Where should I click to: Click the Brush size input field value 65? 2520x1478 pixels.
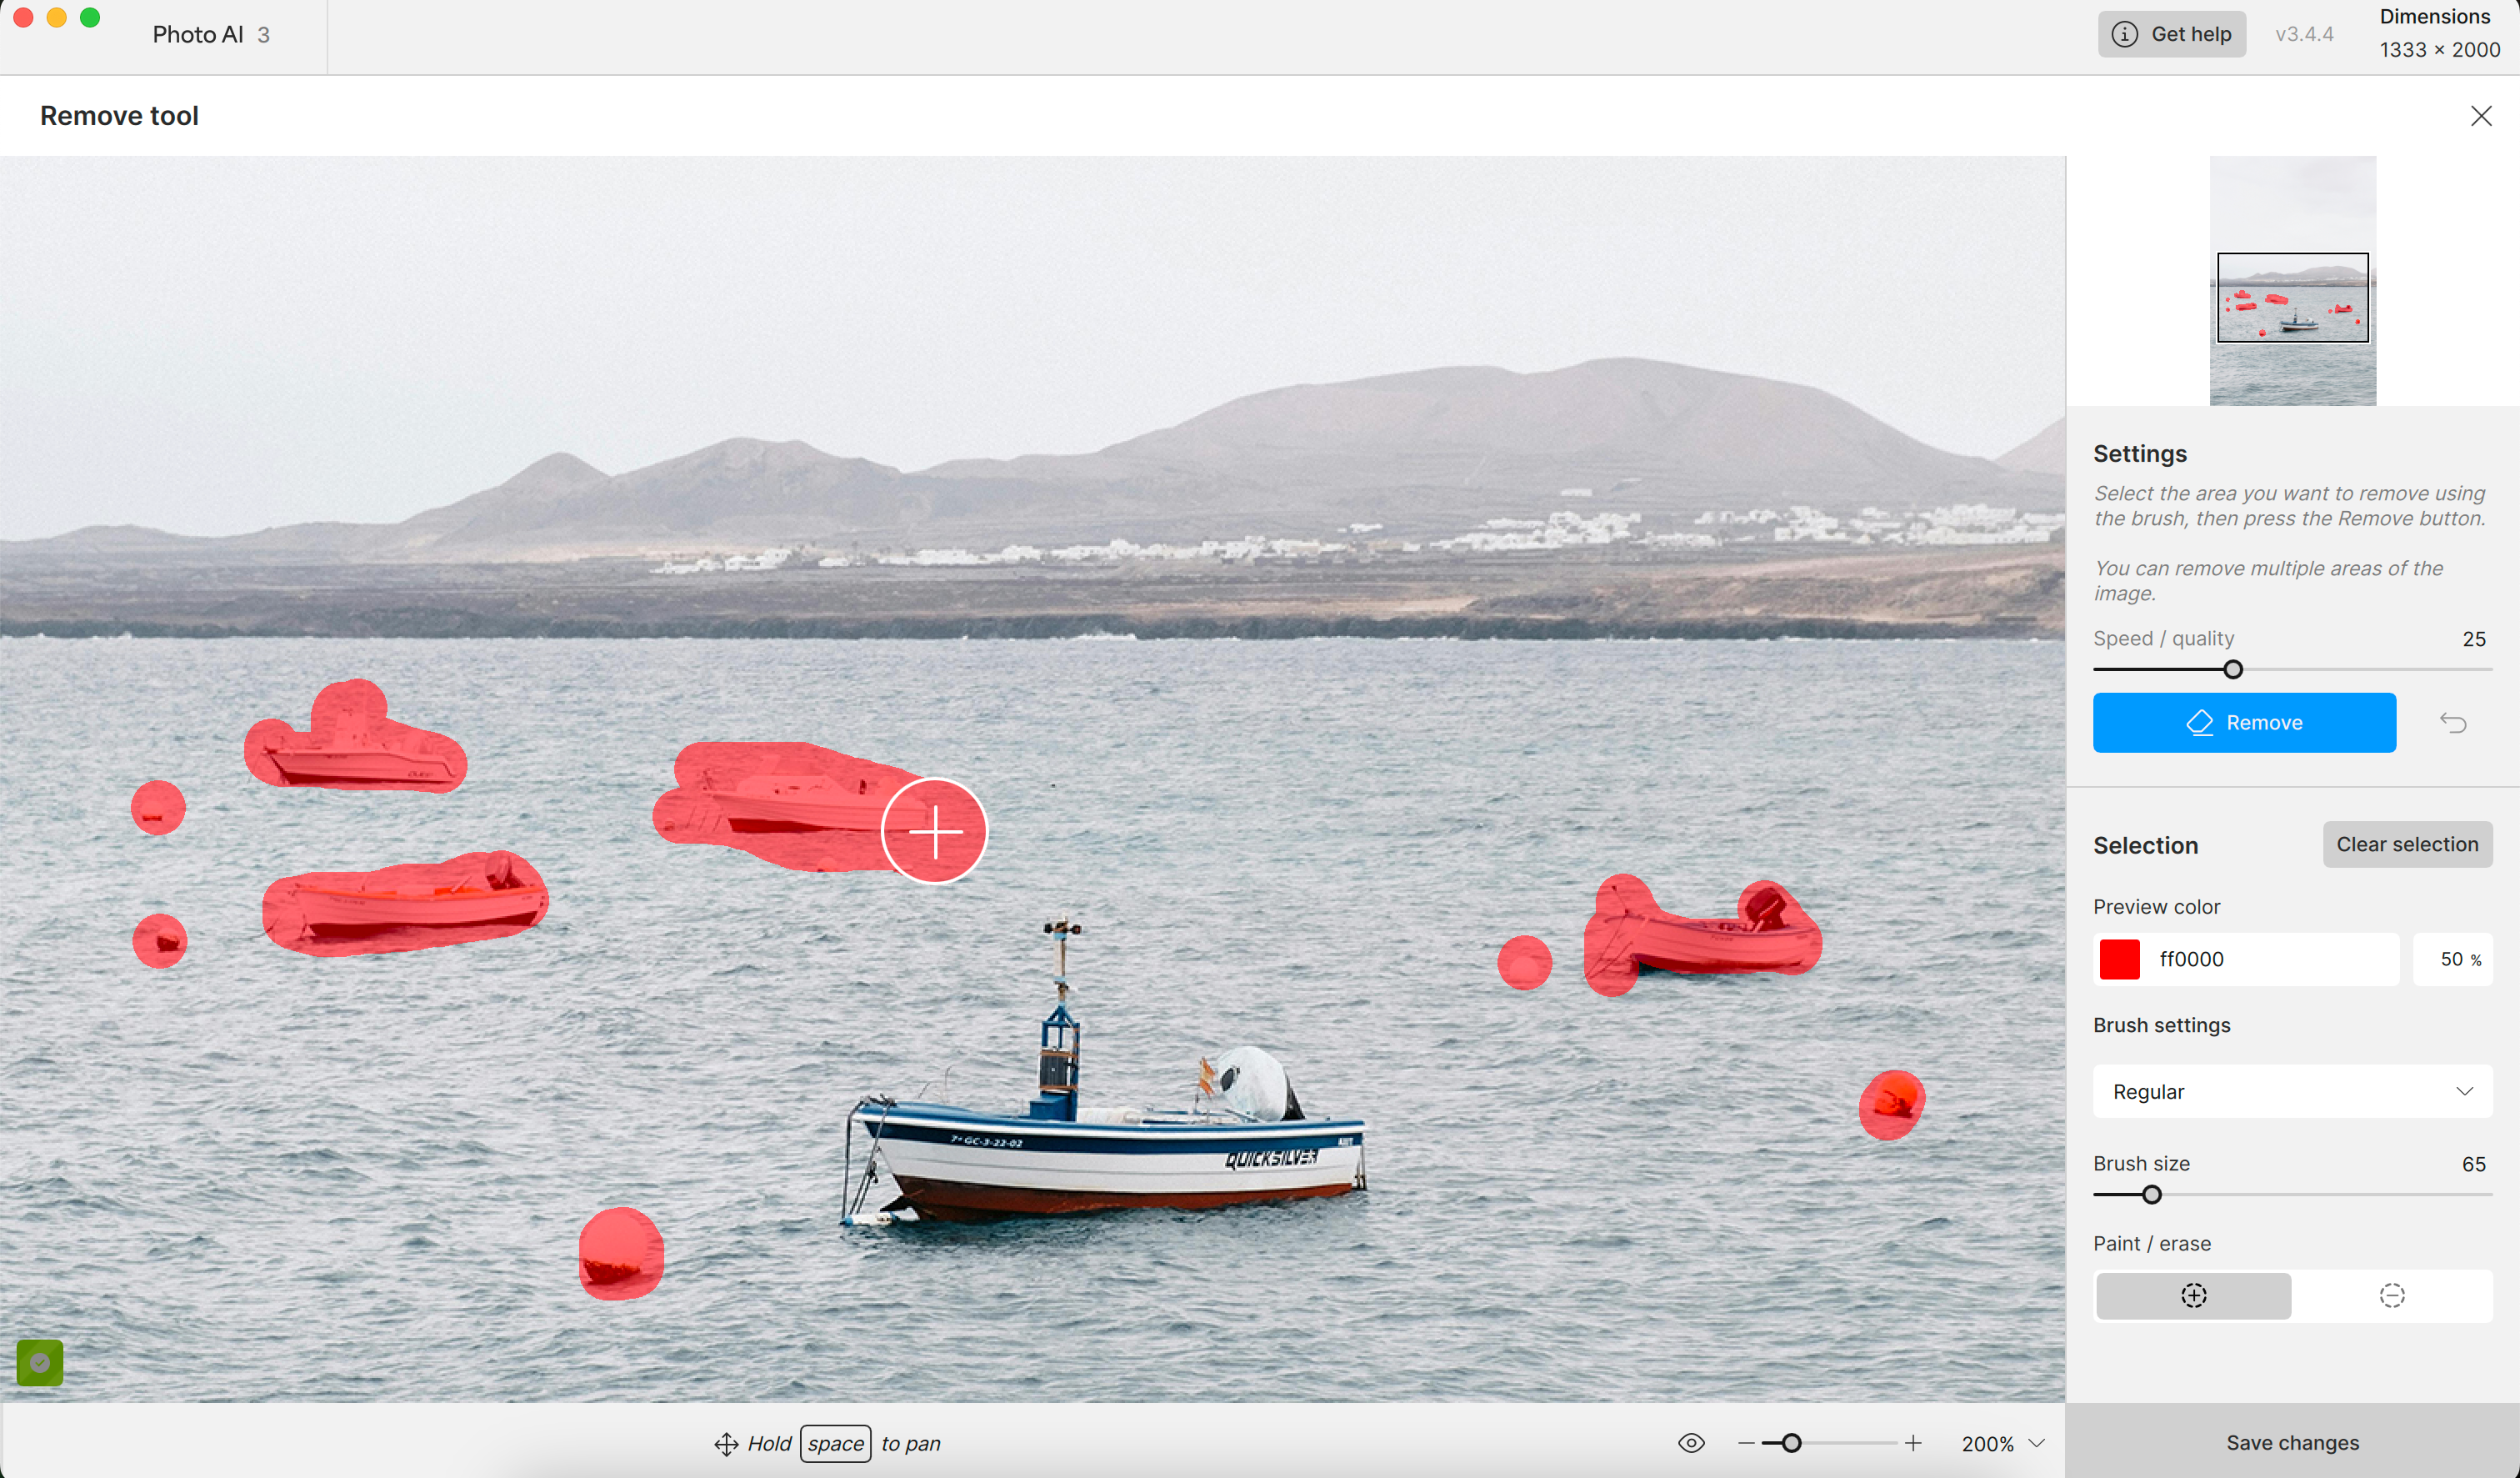coord(2474,1161)
